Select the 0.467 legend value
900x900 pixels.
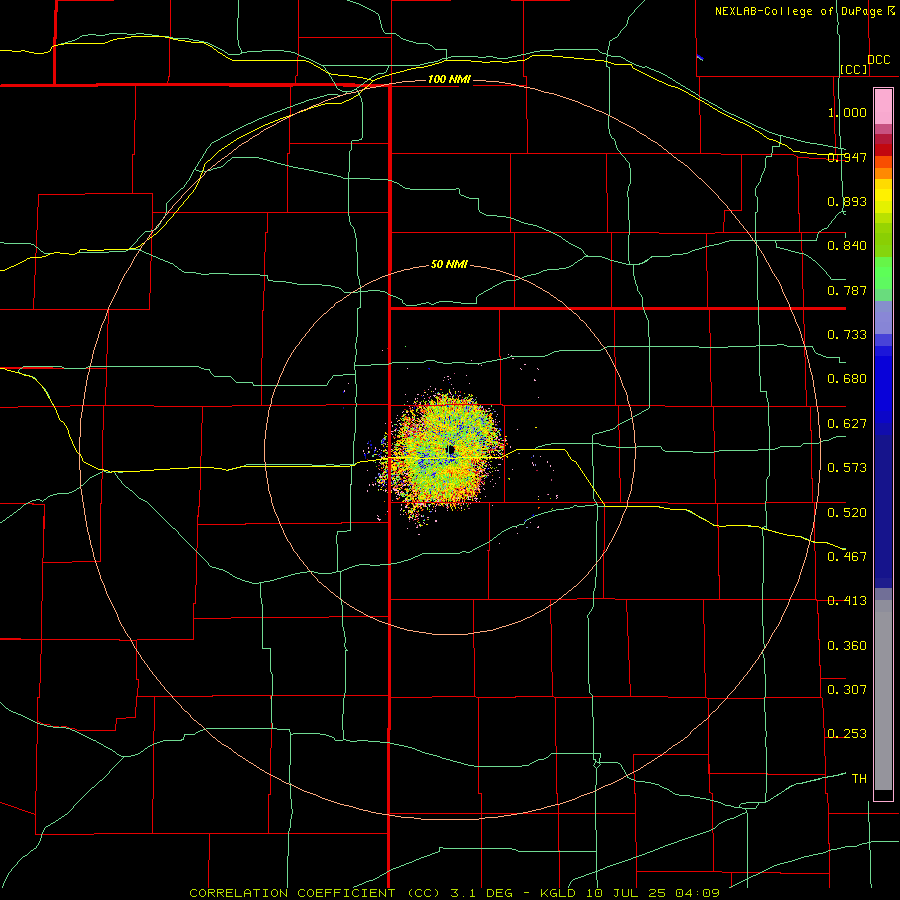point(847,557)
